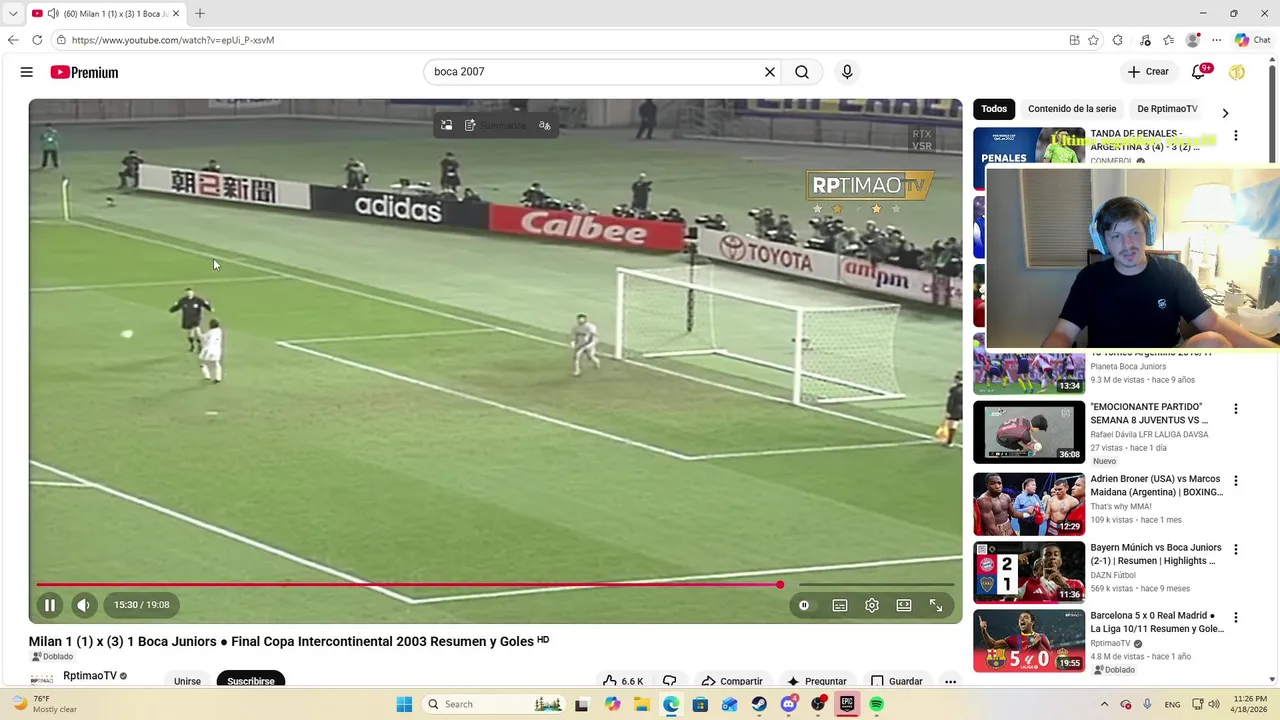Switch player to theater mode

pos(904,605)
